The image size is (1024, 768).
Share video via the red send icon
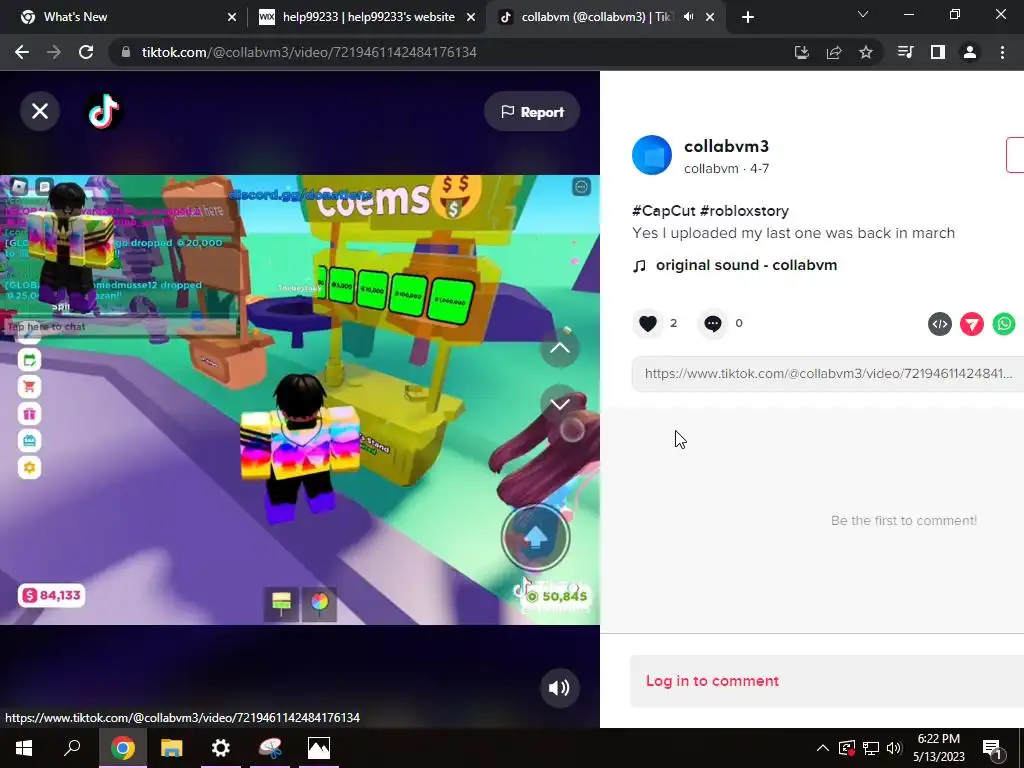[972, 324]
